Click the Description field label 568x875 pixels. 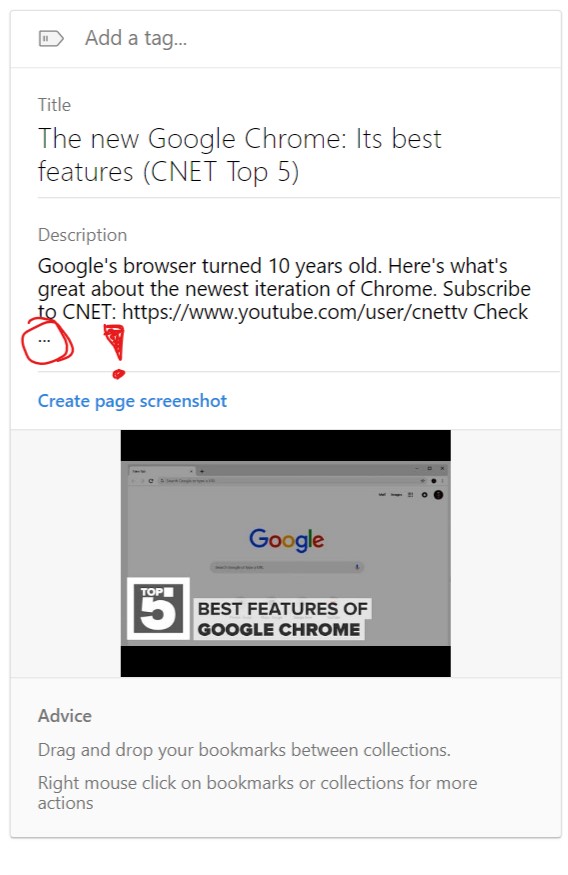pyautogui.click(x=83, y=234)
